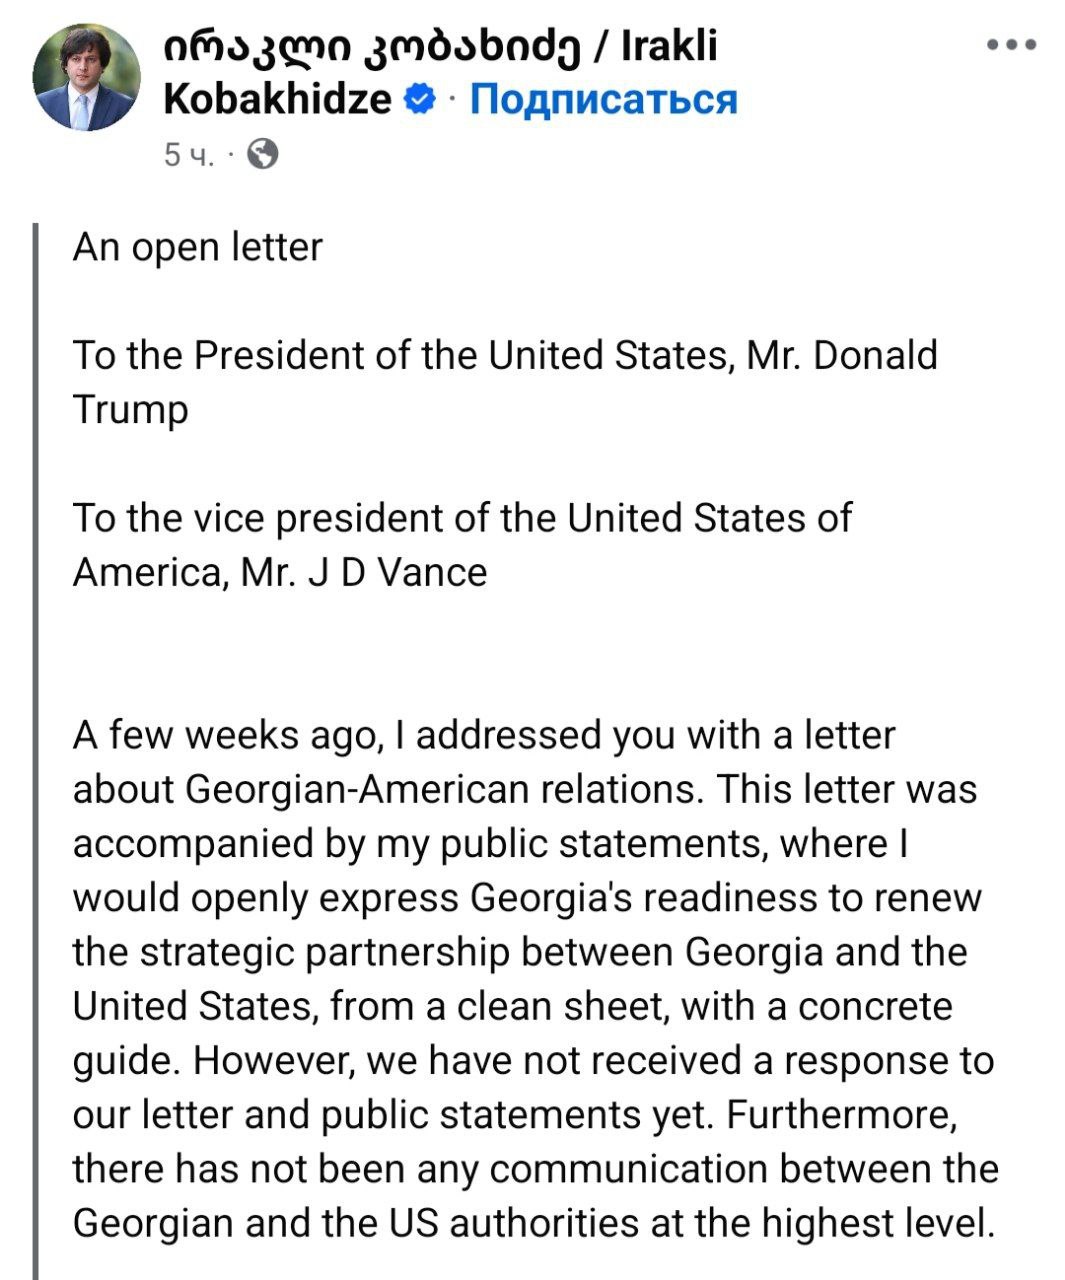Image resolution: width=1065 pixels, height=1280 pixels.
Task: Click the word 'Furthermore' in the paragraph
Action: tap(840, 1114)
